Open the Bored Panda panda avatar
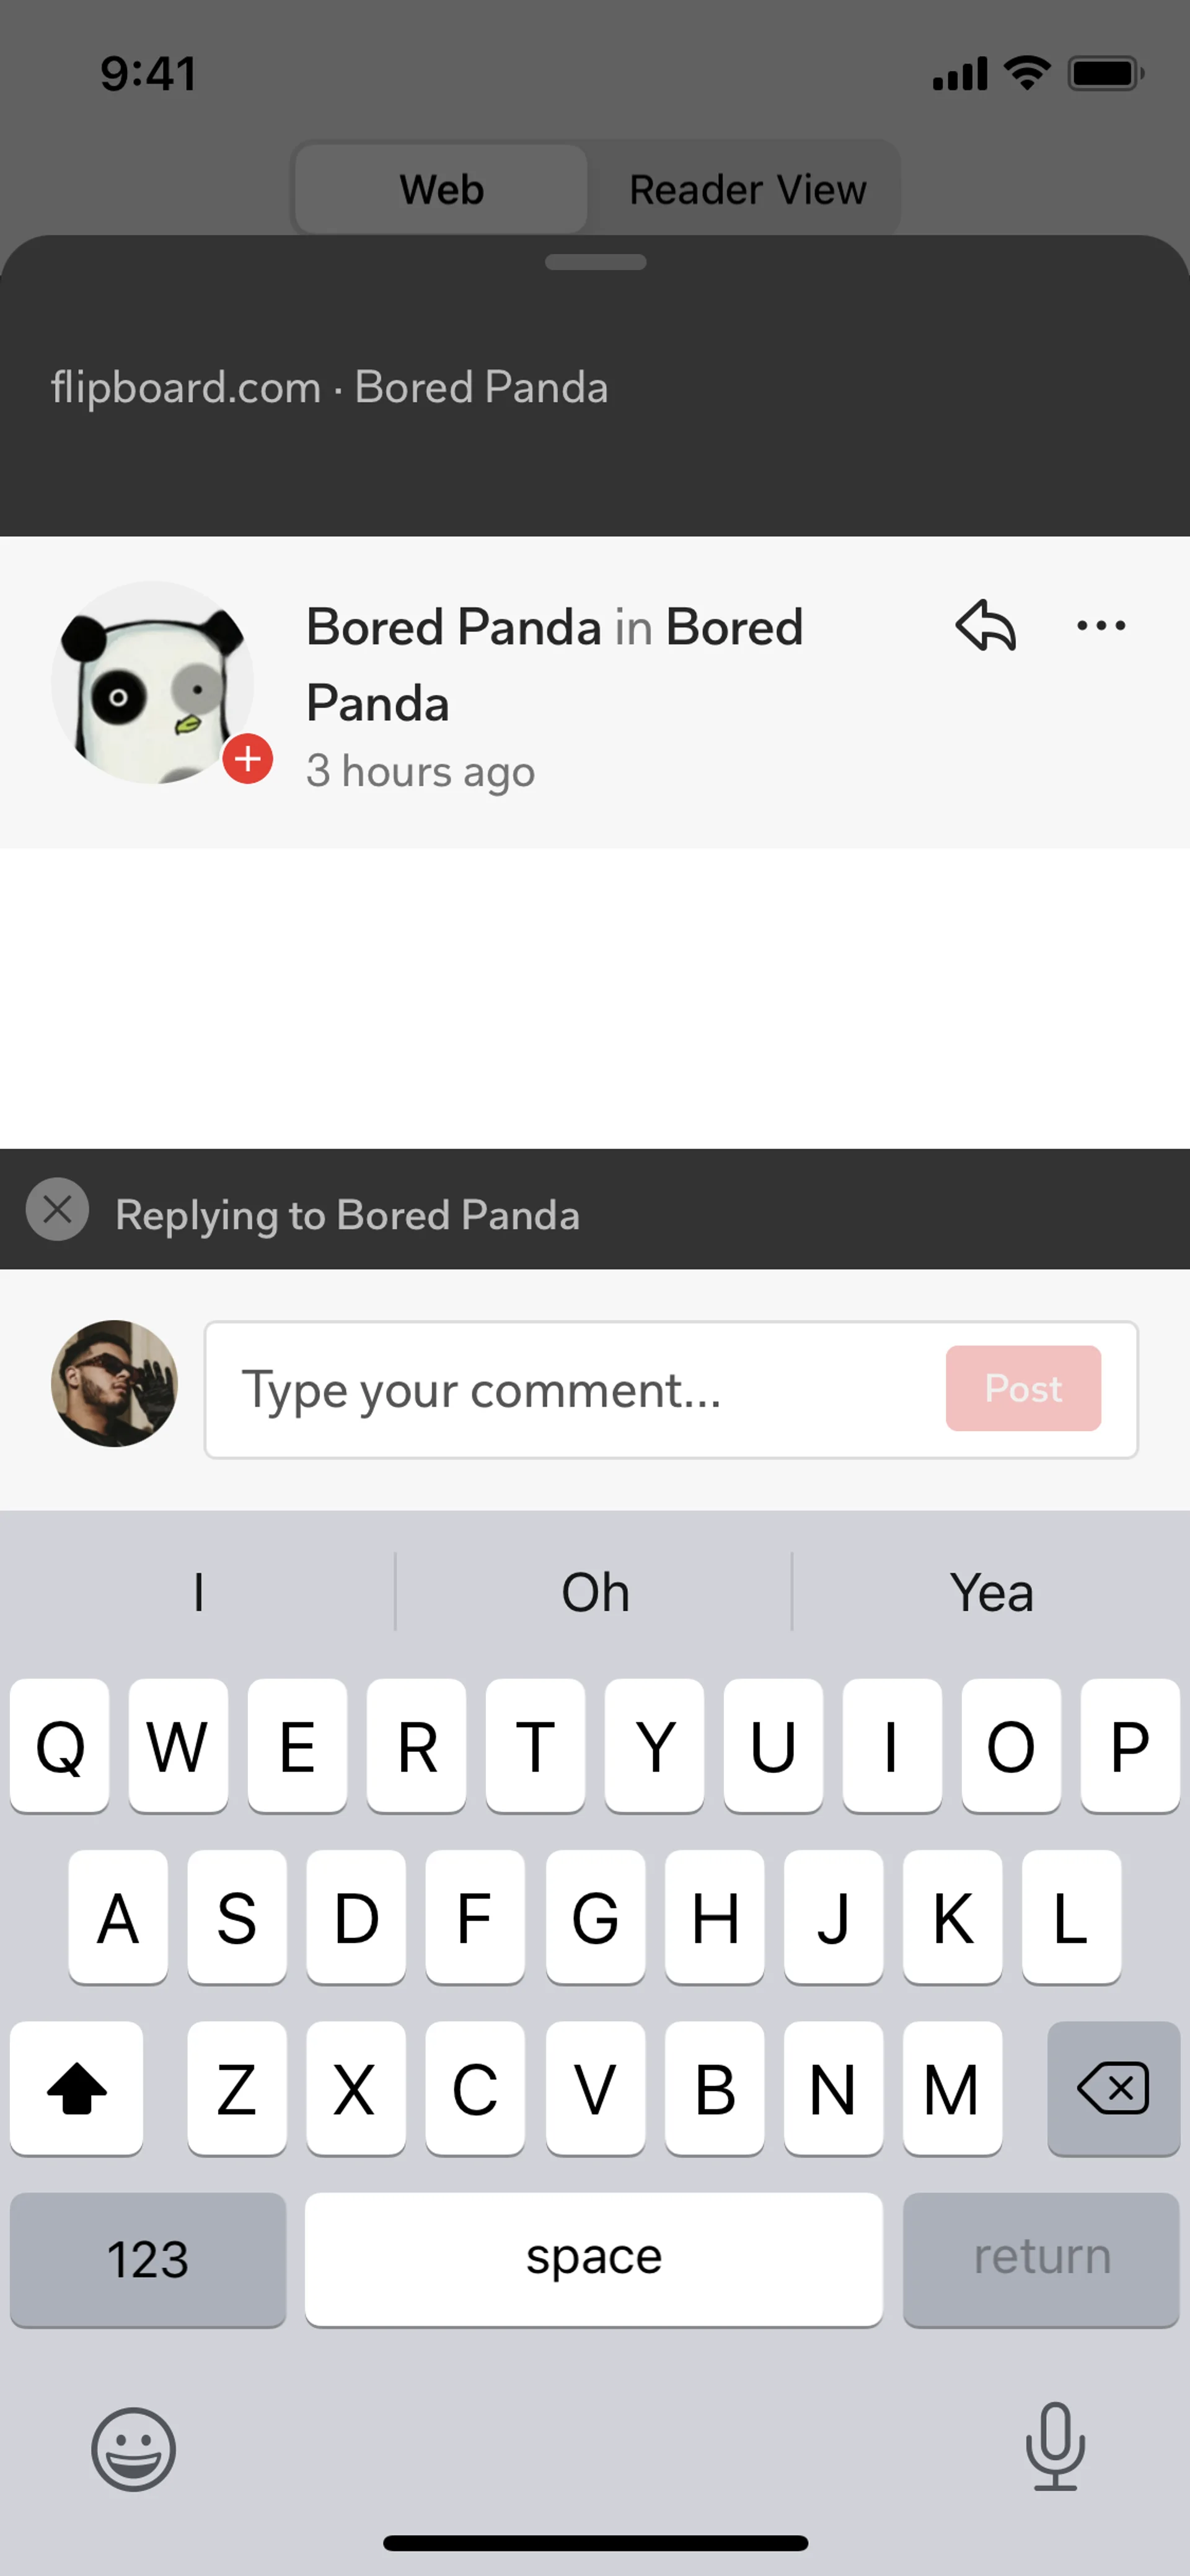Viewport: 1190px width, 2576px height. 152,682
